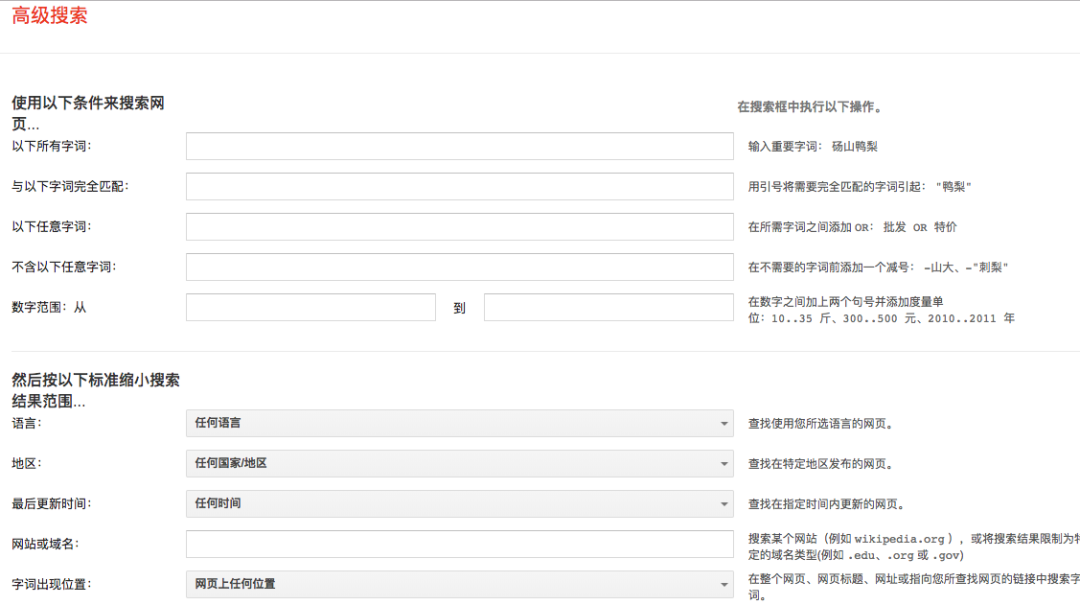Click the 以下任意字词 field label
This screenshot has height=605, width=1080.
pos(52,227)
